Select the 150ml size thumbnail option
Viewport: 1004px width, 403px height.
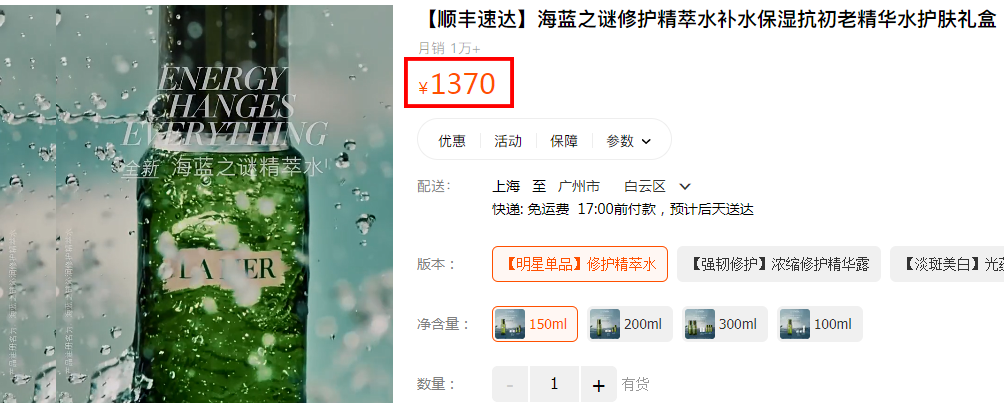pyautogui.click(x=535, y=324)
